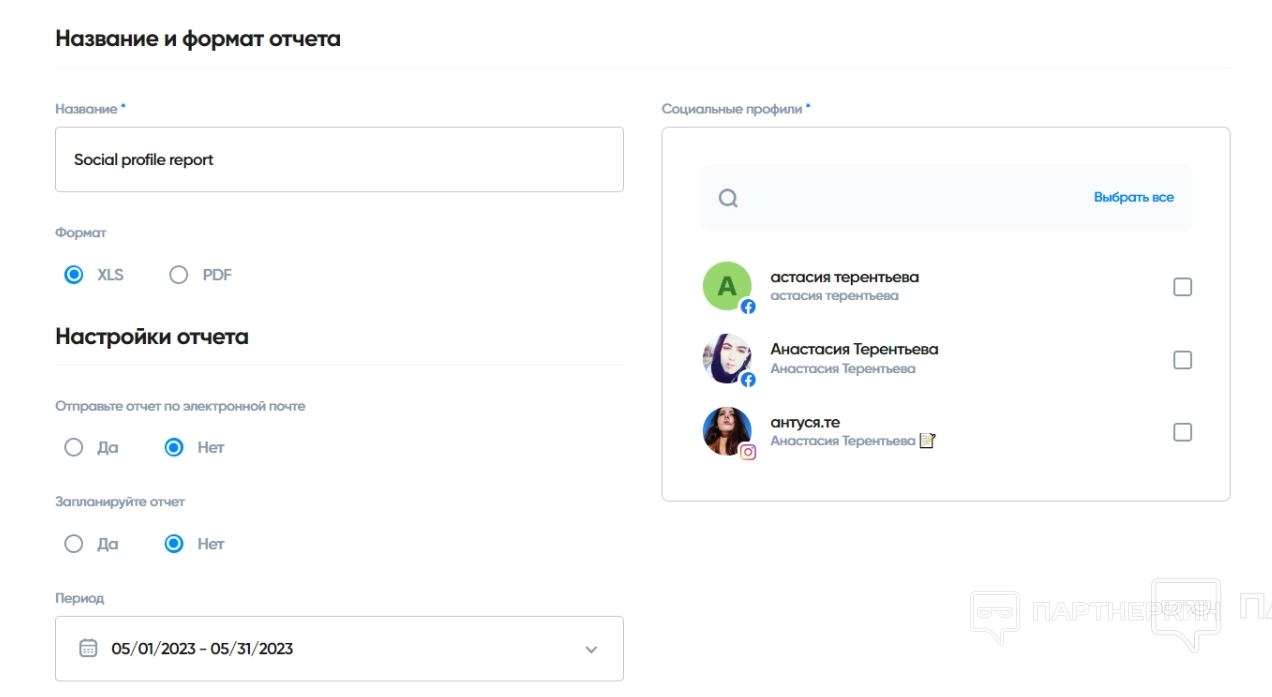Choose 'Да' to schedule the report
Screen dimensions: 1272x697
click(x=74, y=544)
